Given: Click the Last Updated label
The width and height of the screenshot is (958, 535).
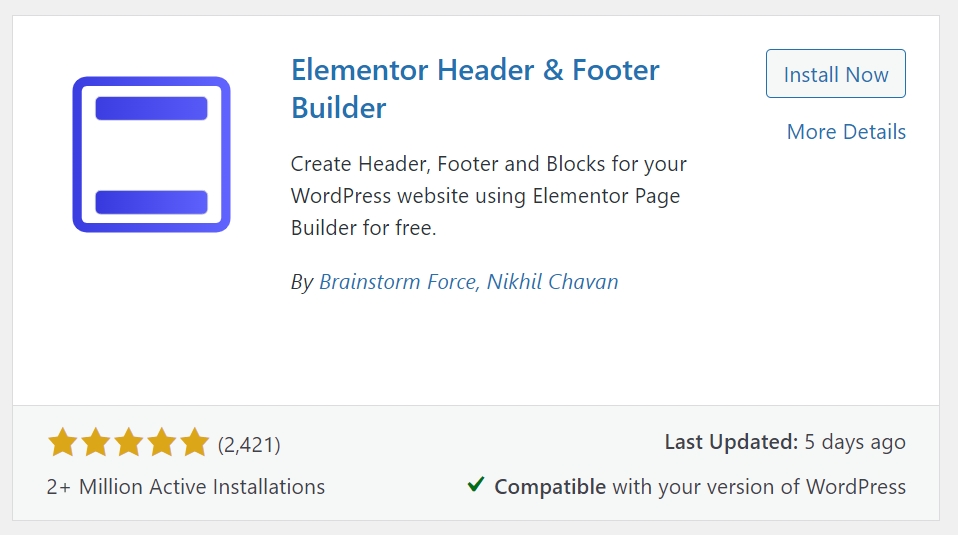Looking at the screenshot, I should coord(731,442).
